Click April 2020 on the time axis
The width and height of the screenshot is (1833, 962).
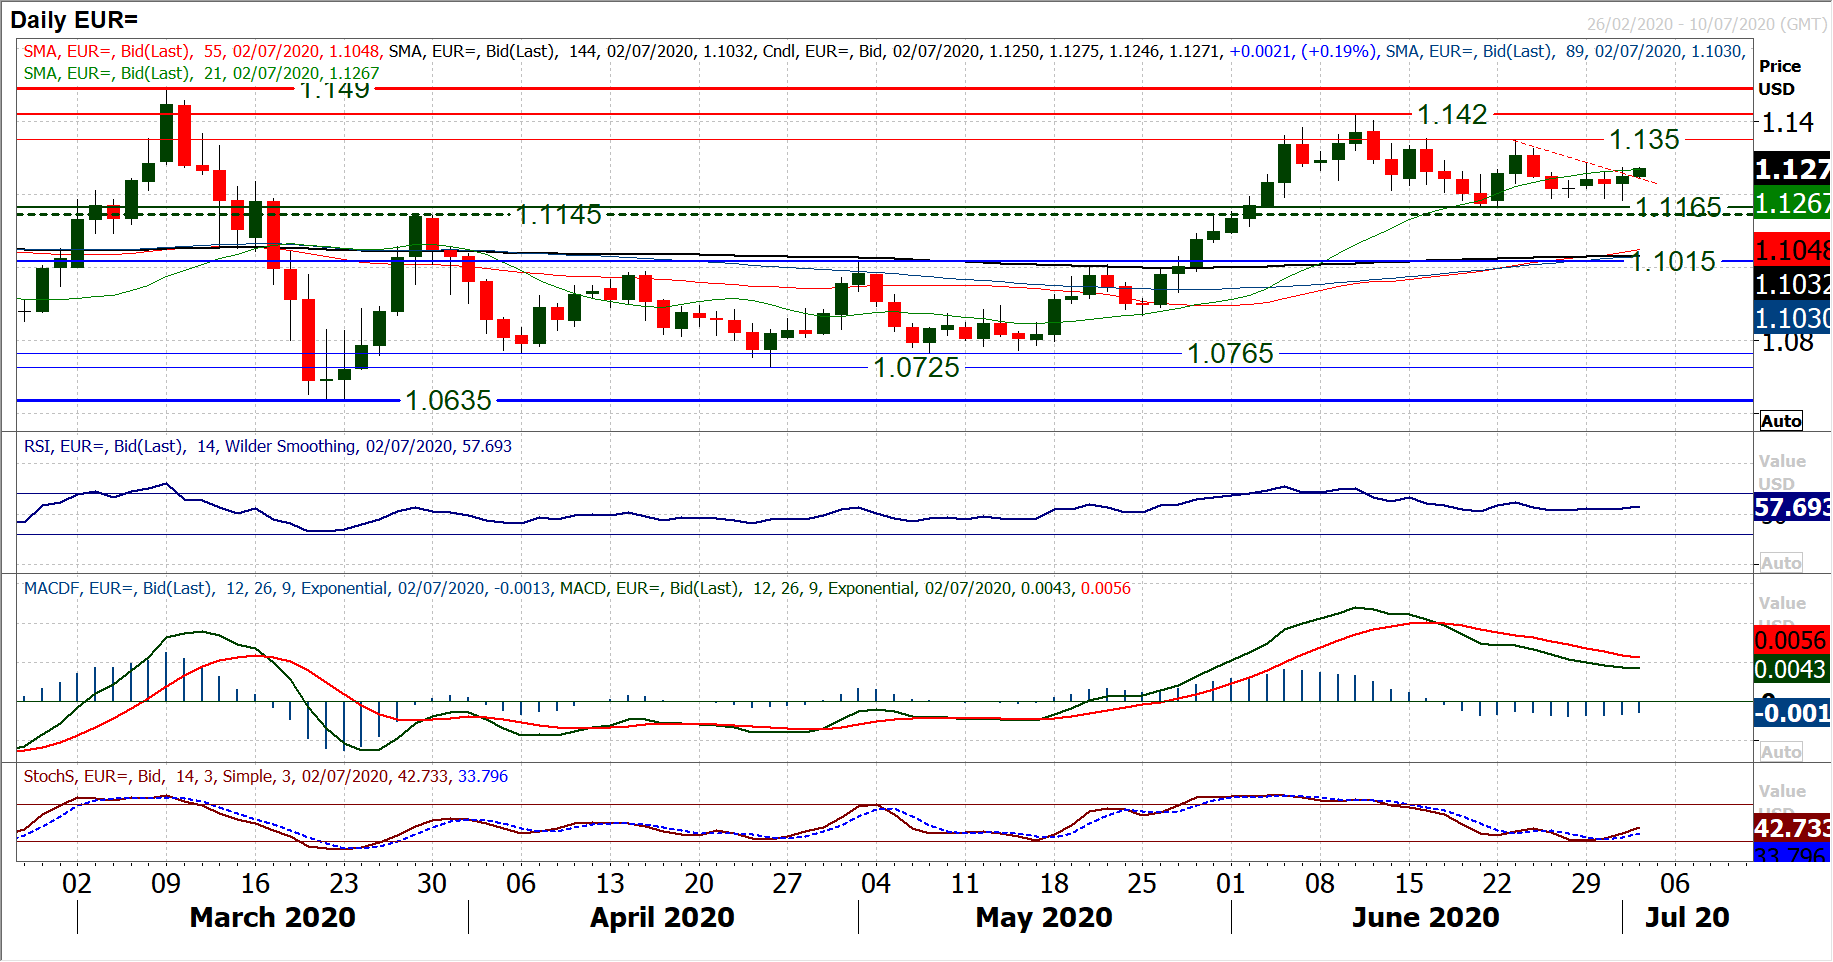pos(662,917)
